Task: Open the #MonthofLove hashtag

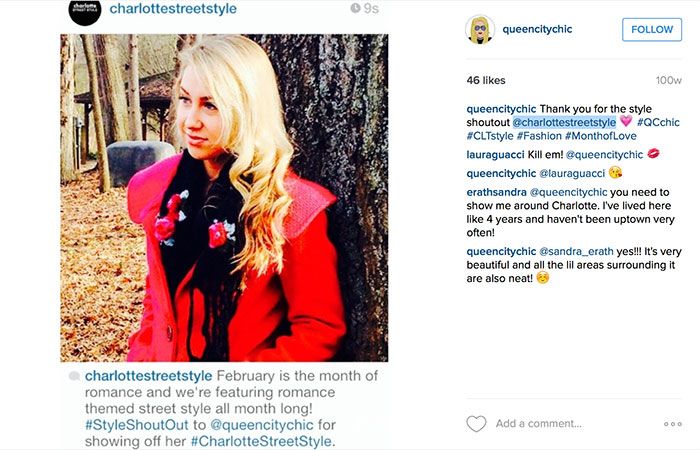Action: (600, 136)
